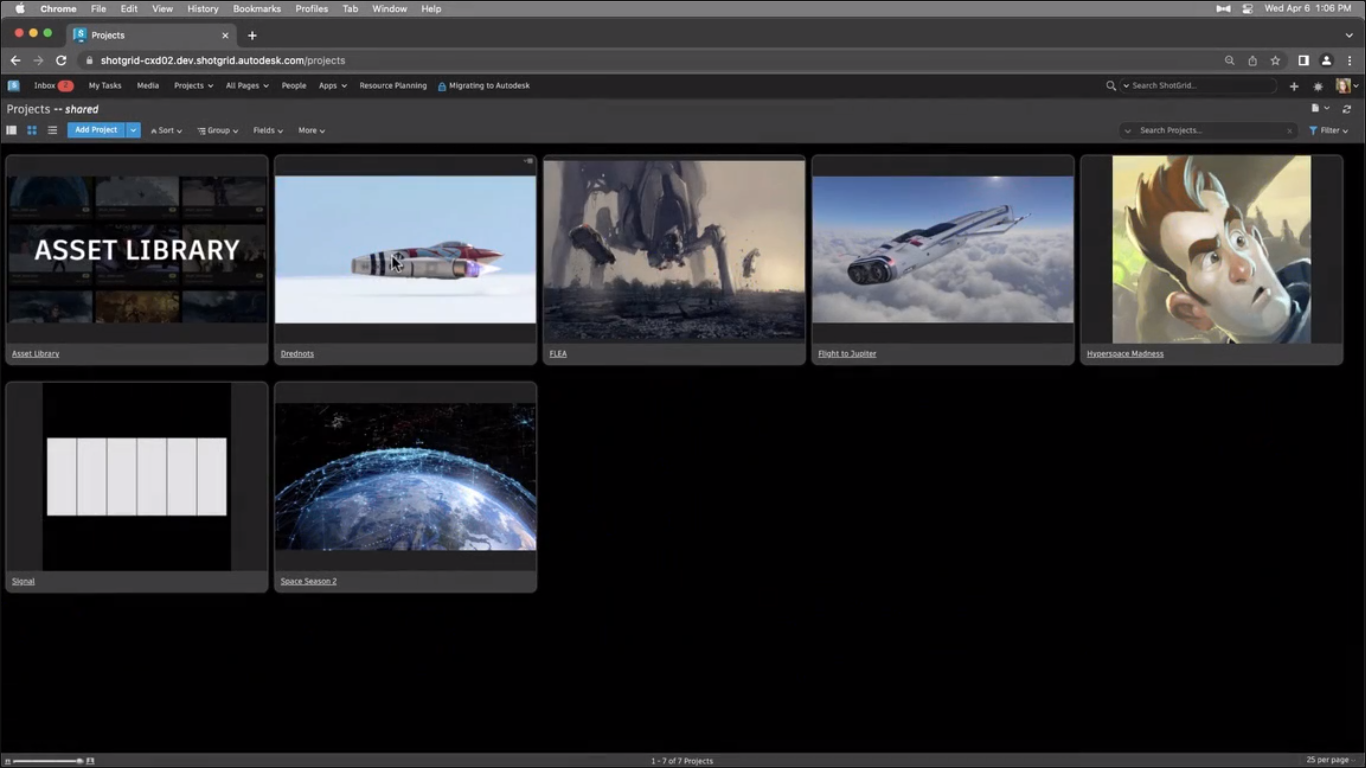Adjust the thumbnail size slider

tap(78, 761)
